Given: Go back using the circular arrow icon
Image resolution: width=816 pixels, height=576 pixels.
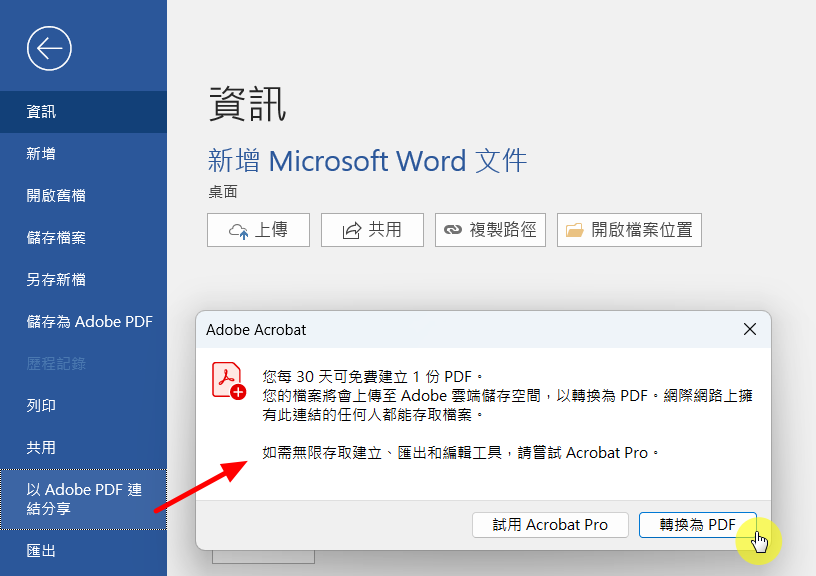Looking at the screenshot, I should tap(49, 48).
